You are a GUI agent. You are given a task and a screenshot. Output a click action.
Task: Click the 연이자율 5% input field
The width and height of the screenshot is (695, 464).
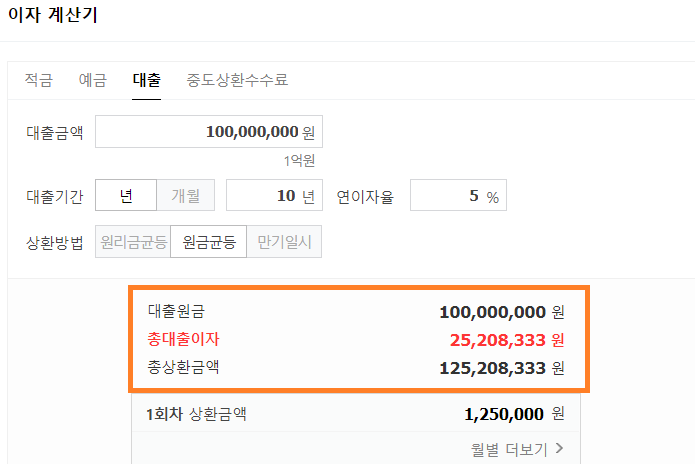(458, 195)
